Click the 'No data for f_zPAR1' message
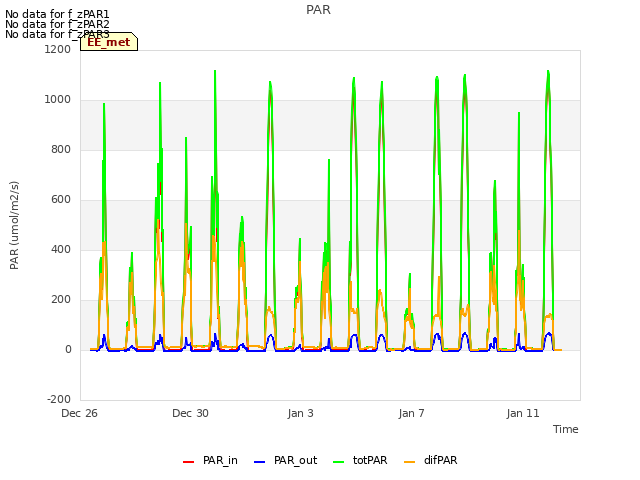 tap(57, 14)
